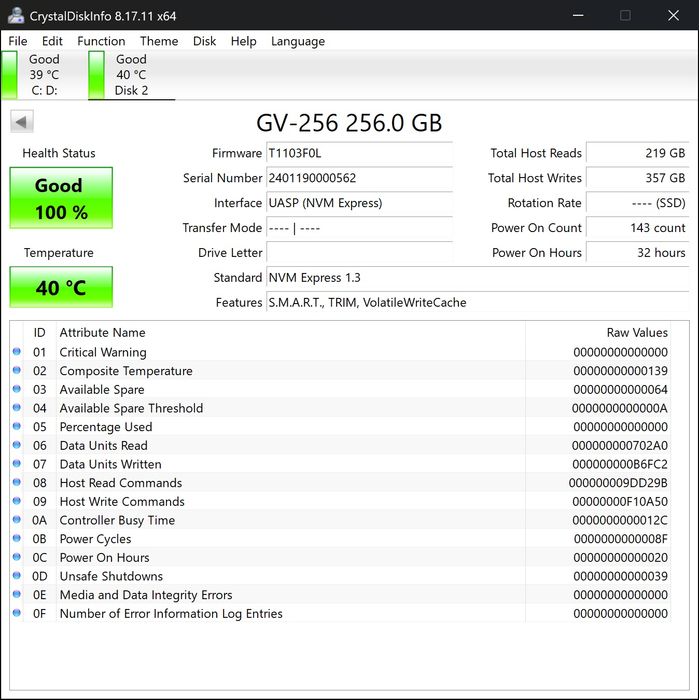Click the status dot for Available Spare Threshold
This screenshot has width=699, height=700.
[17, 408]
